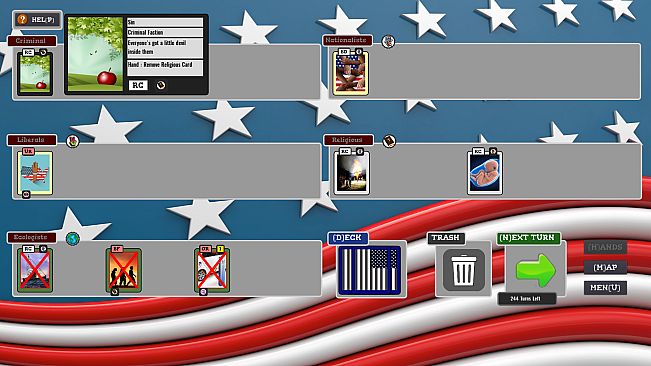The image size is (651, 366).
Task: Click the RC tag on the fetus card
Action: coord(478,151)
